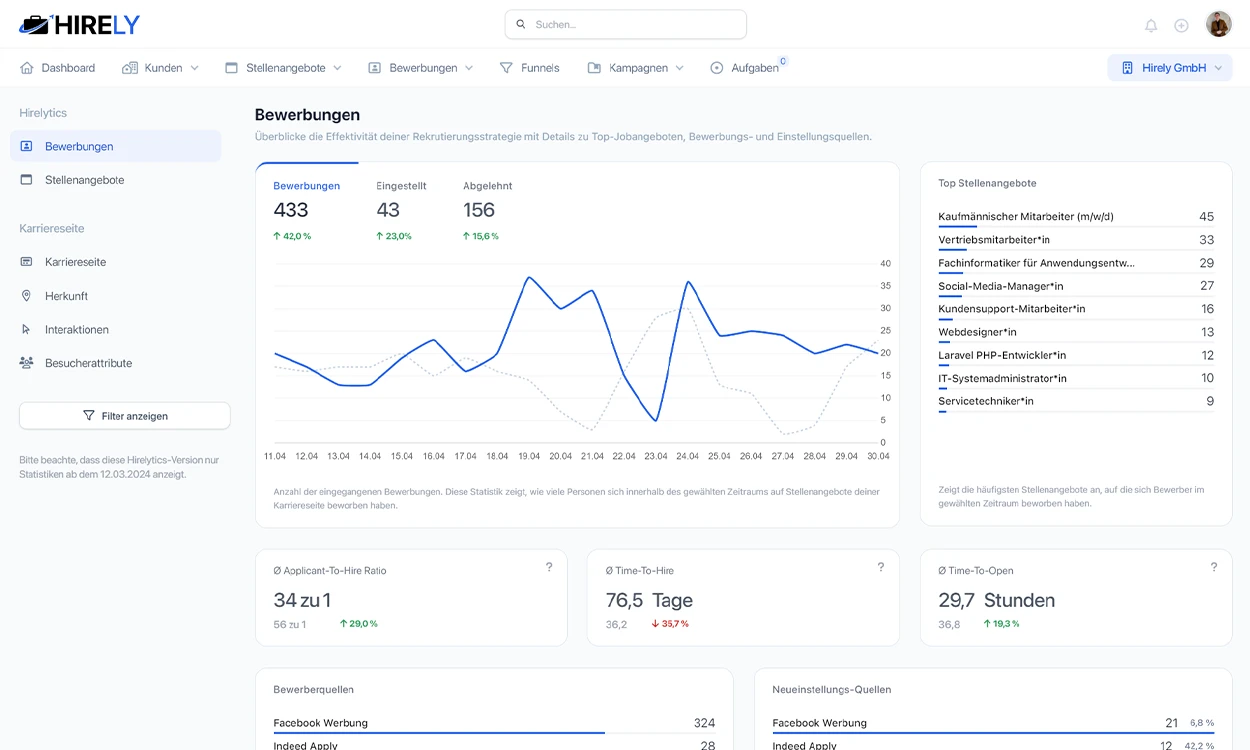Click the Besucherattribute people icon
The width and height of the screenshot is (1250, 750).
click(x=28, y=363)
